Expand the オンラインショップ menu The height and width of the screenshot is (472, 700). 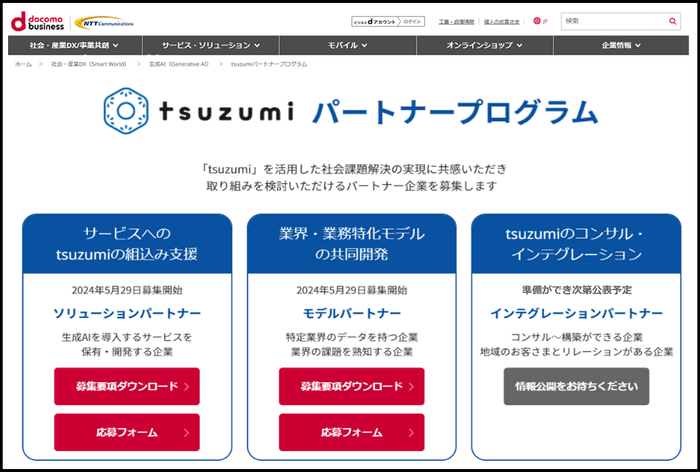pos(485,45)
